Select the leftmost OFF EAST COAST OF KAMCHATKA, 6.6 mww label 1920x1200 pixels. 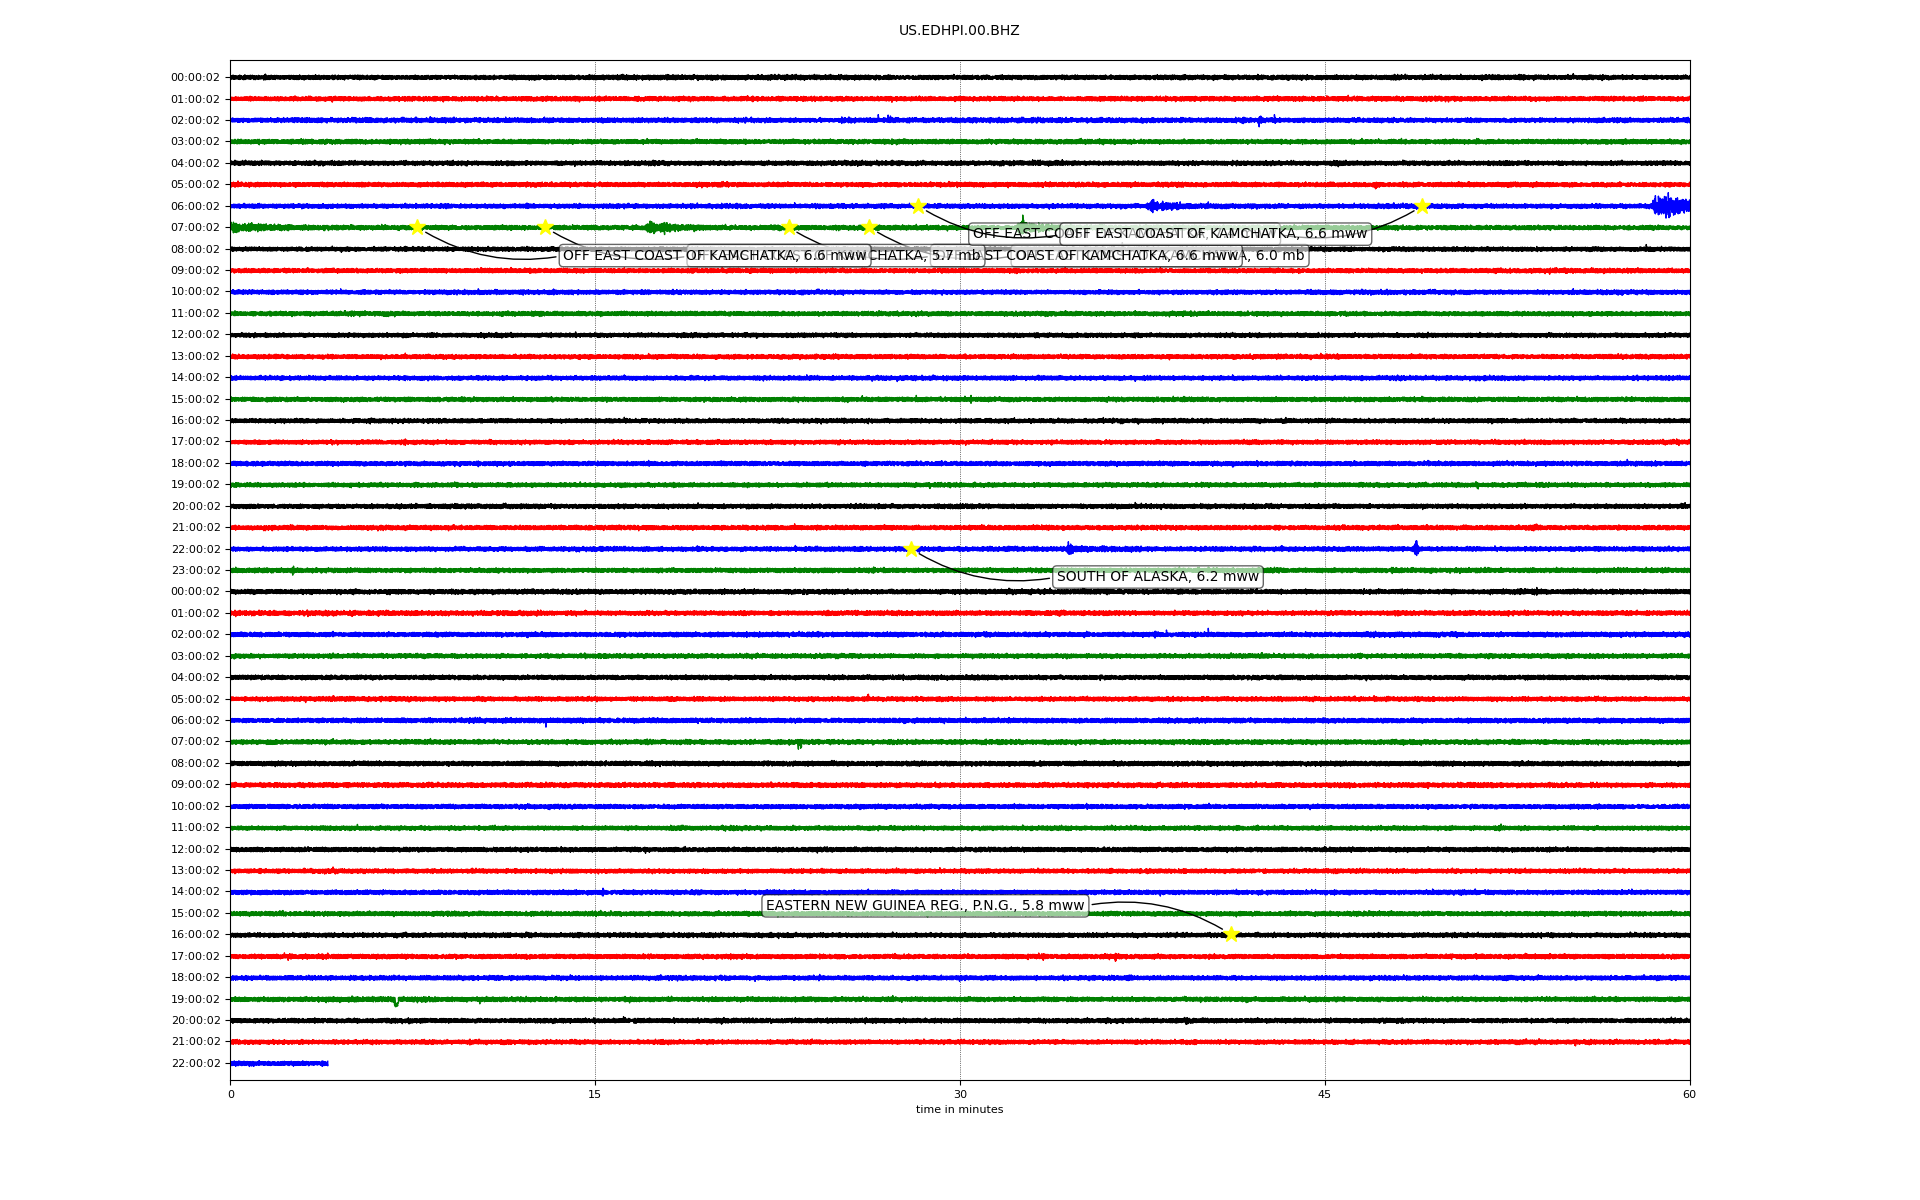click(714, 256)
